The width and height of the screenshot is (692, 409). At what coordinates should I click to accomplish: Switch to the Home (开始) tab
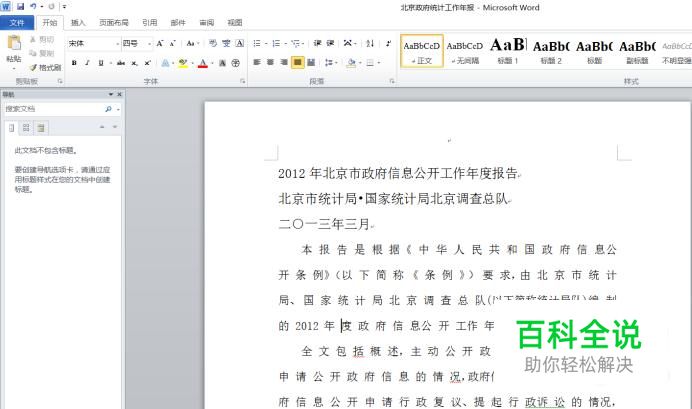[x=49, y=23]
